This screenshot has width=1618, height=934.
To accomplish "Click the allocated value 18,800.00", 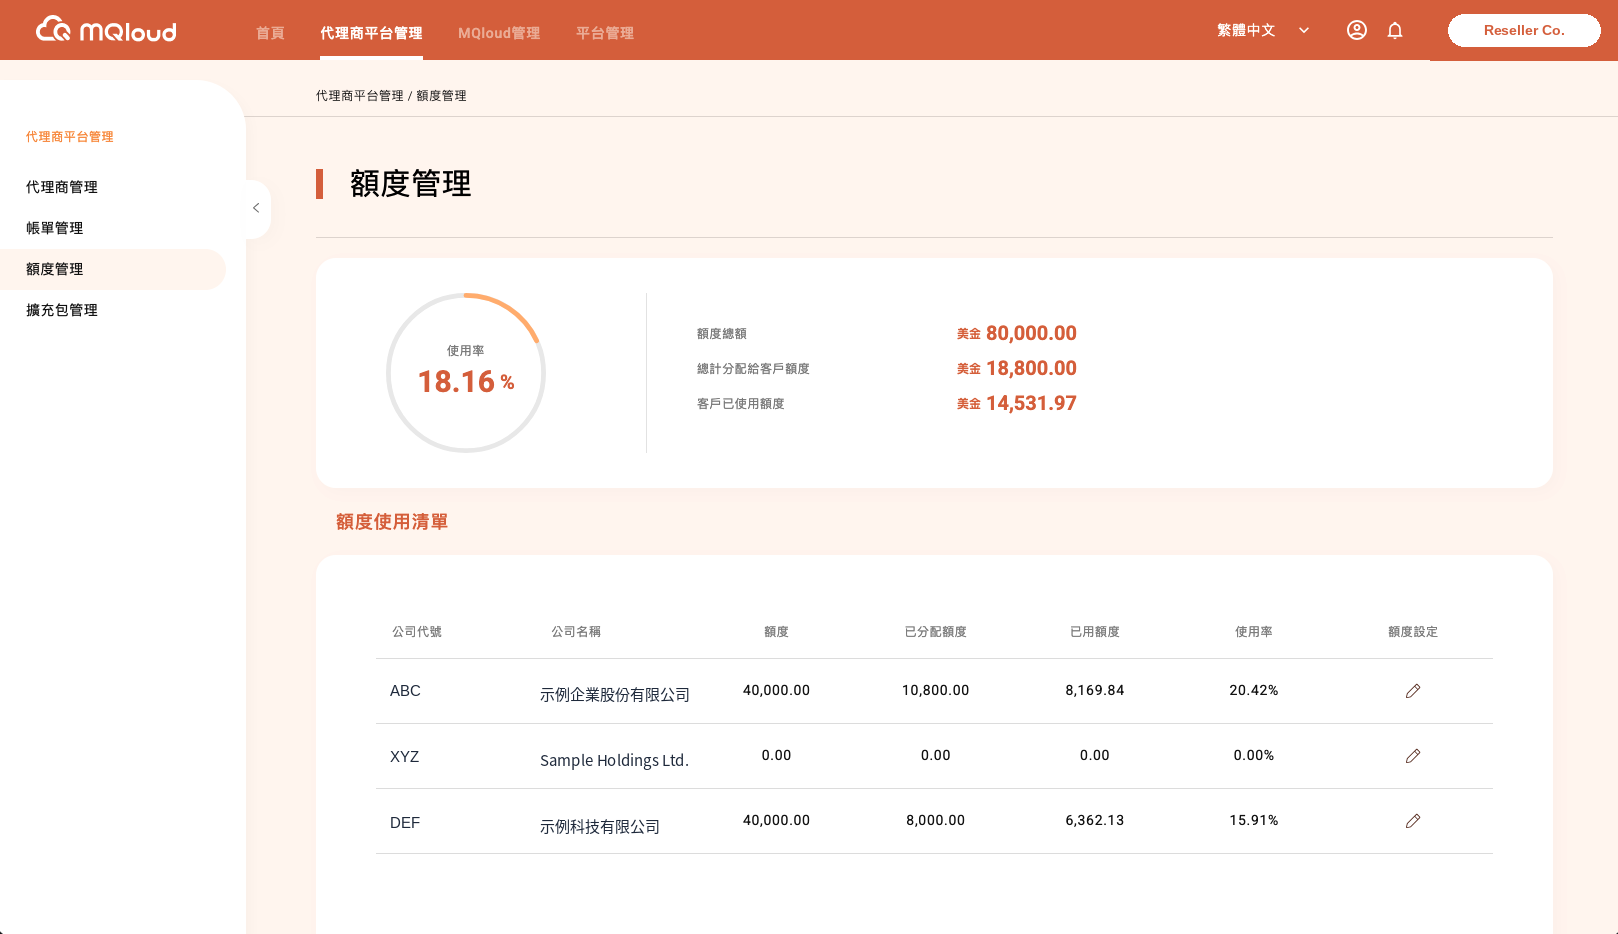I will pos(1031,368).
